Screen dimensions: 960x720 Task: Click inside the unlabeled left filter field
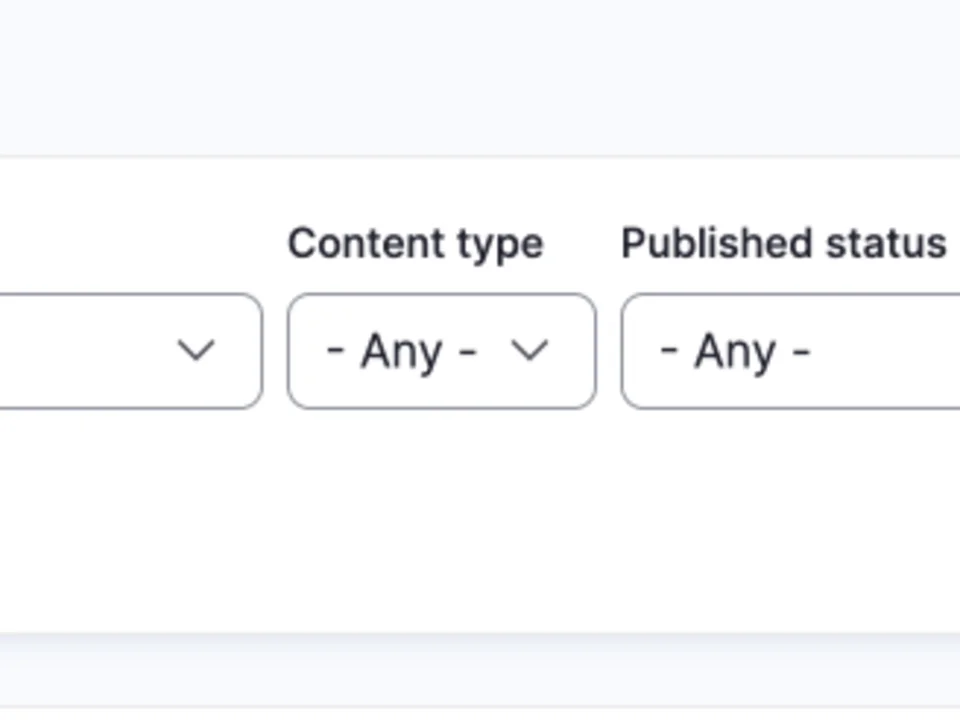(x=100, y=350)
